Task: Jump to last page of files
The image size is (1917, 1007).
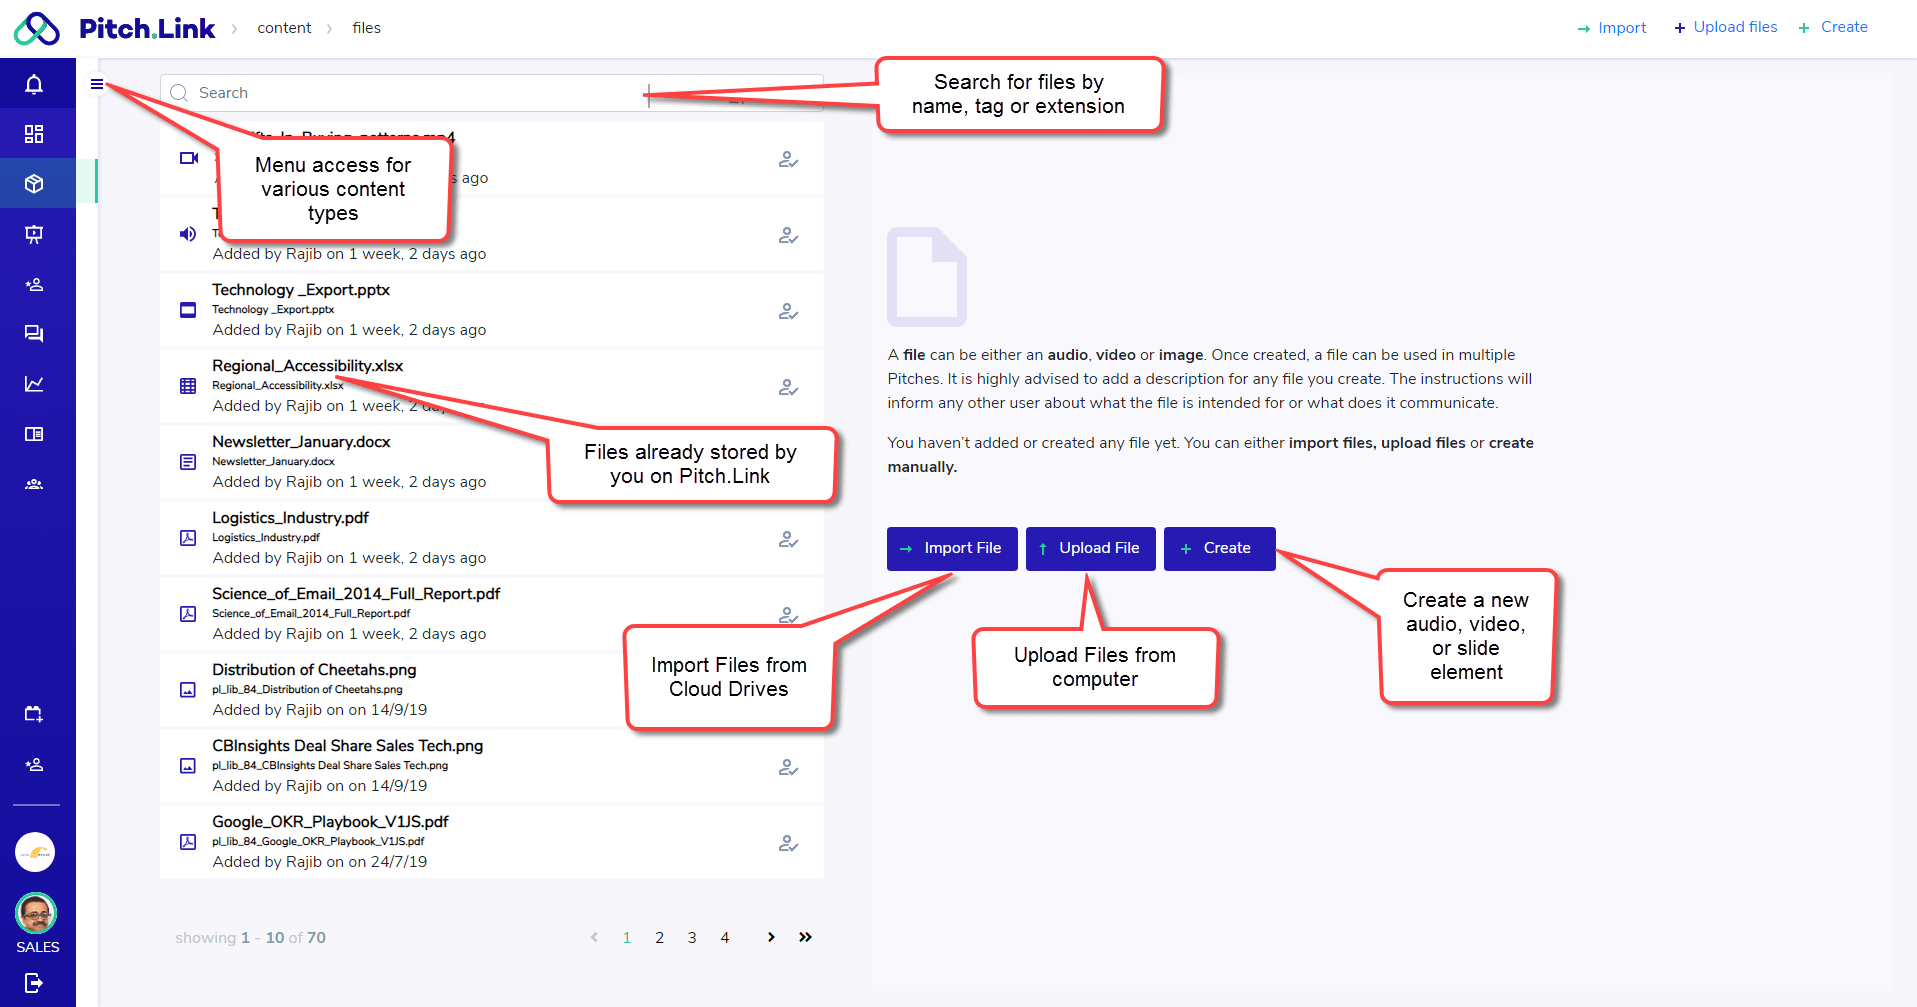Action: [805, 937]
